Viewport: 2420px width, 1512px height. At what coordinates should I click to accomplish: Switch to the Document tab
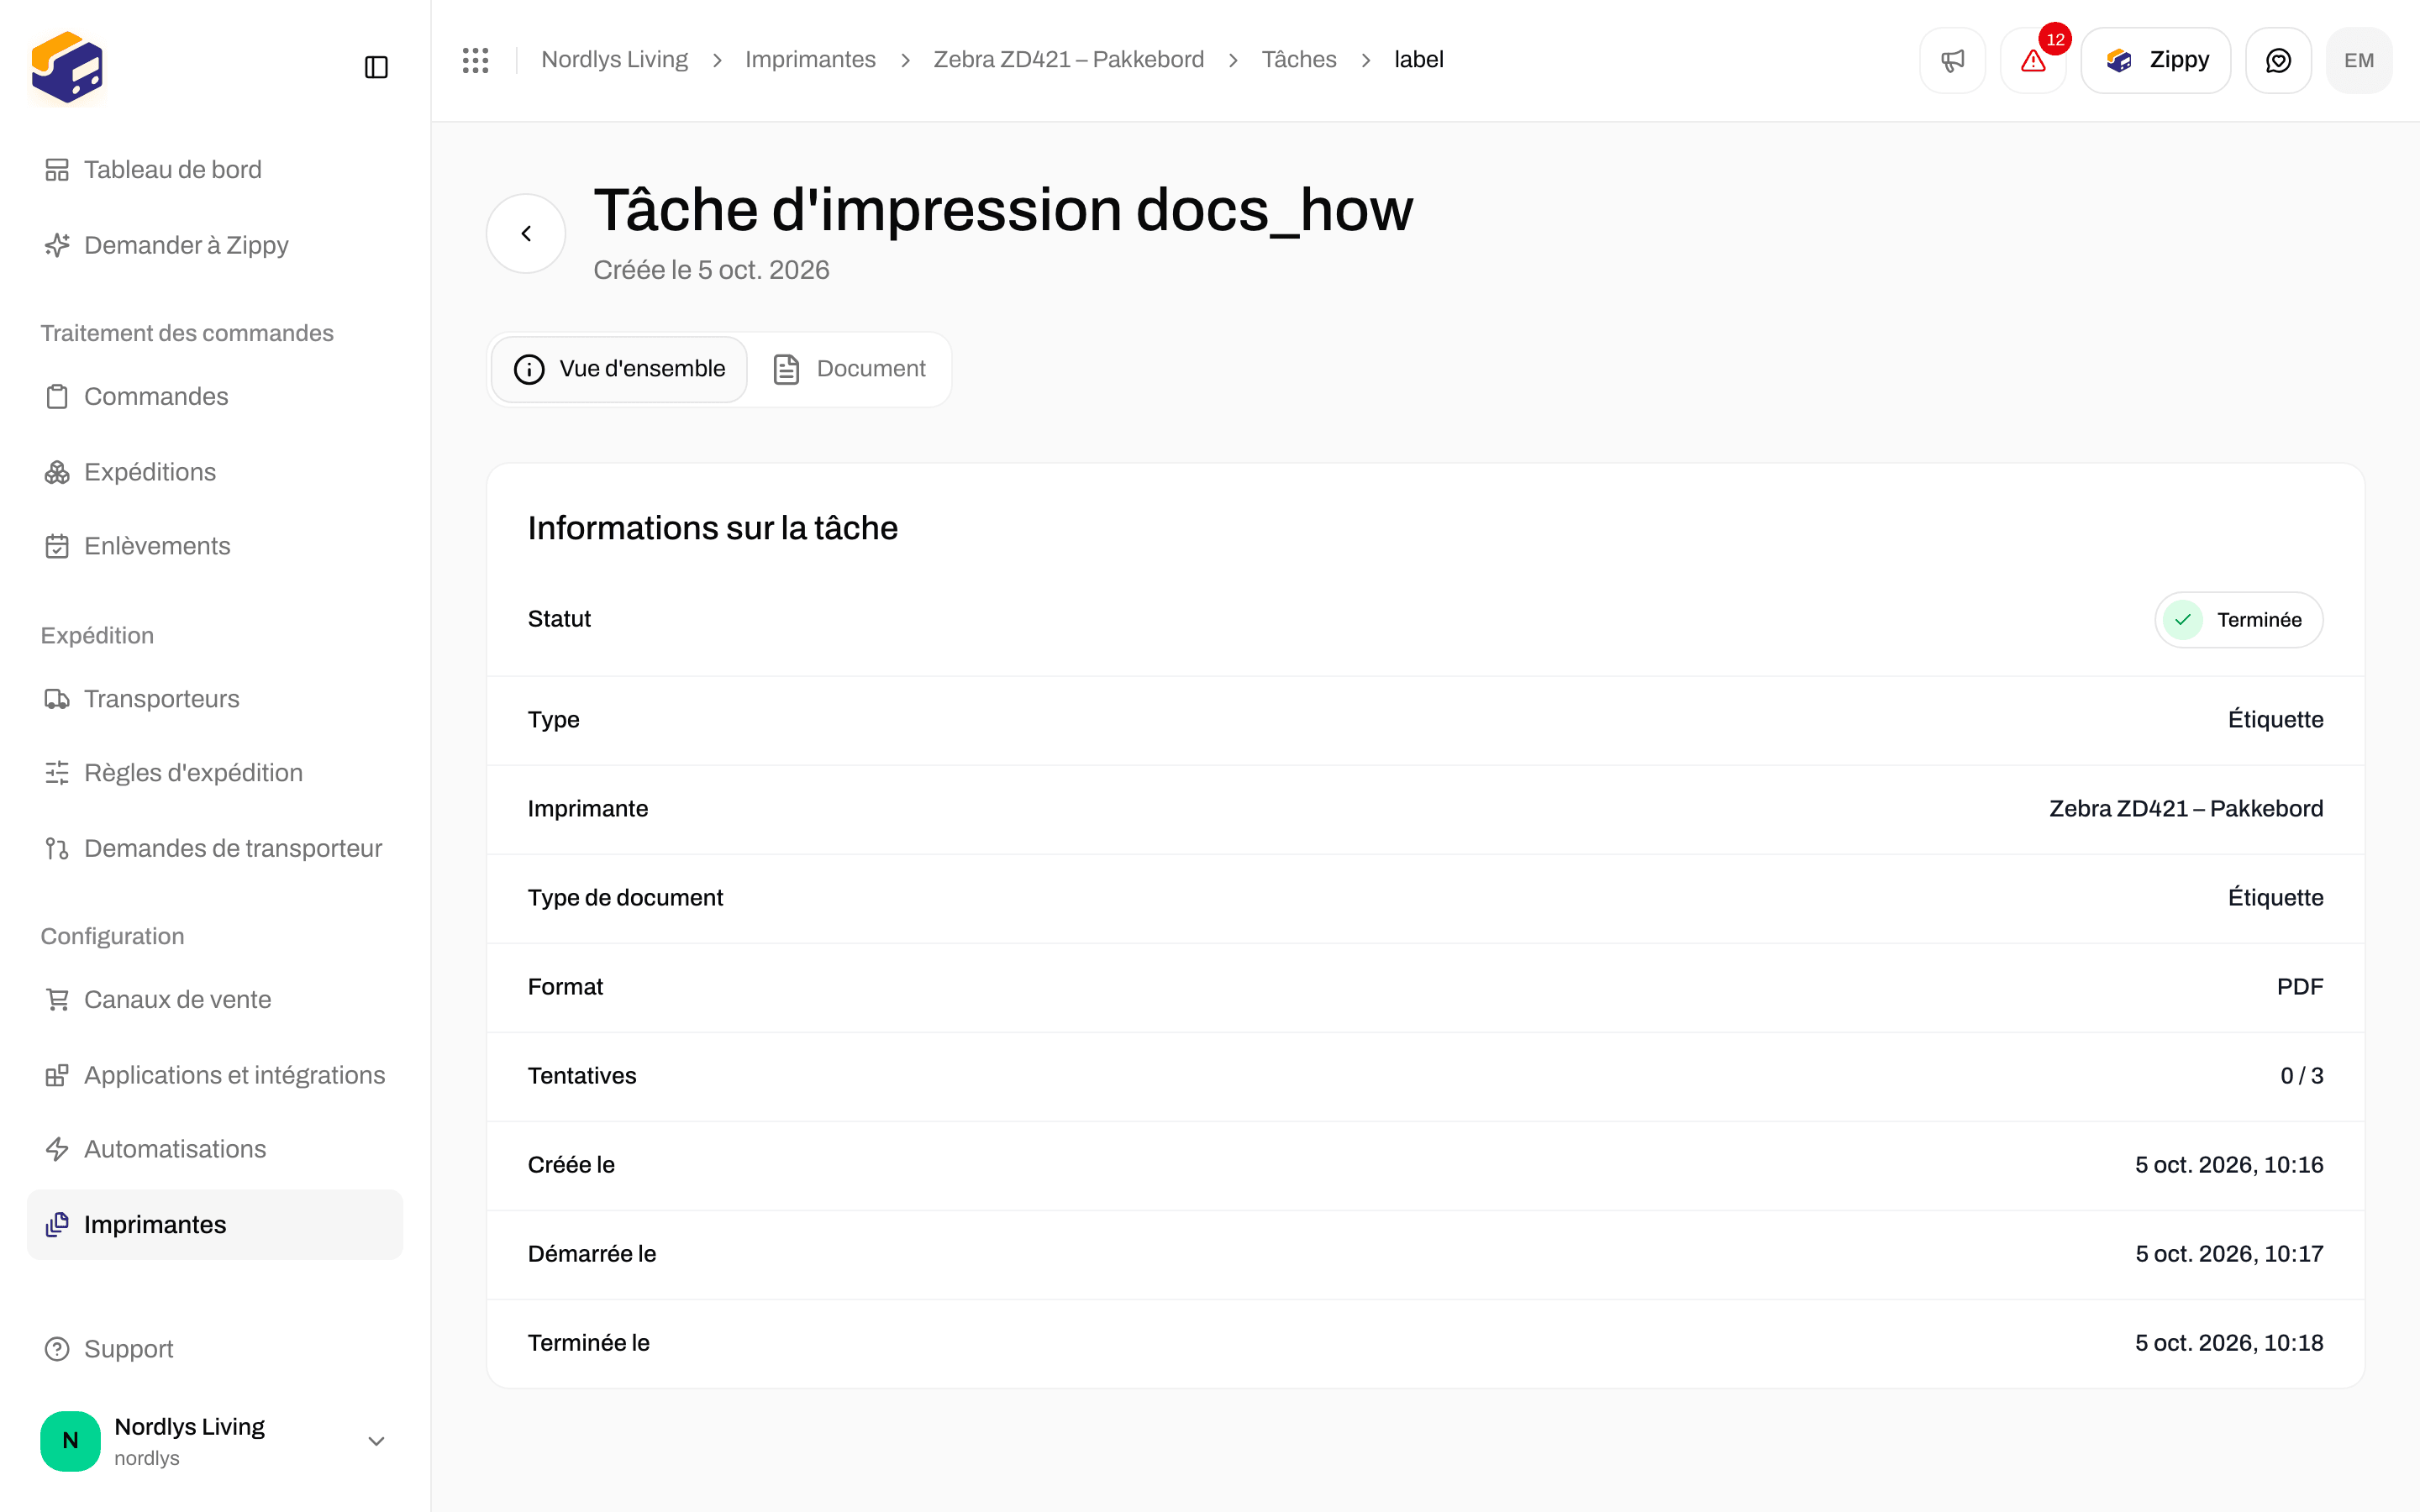(x=850, y=369)
